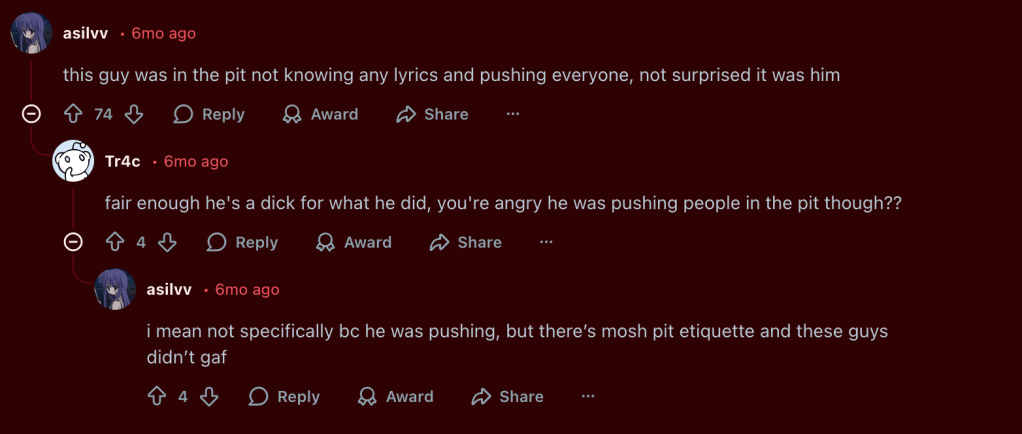Award Tr4c's comment
Viewport: 1022px width, 434px height.
point(354,242)
